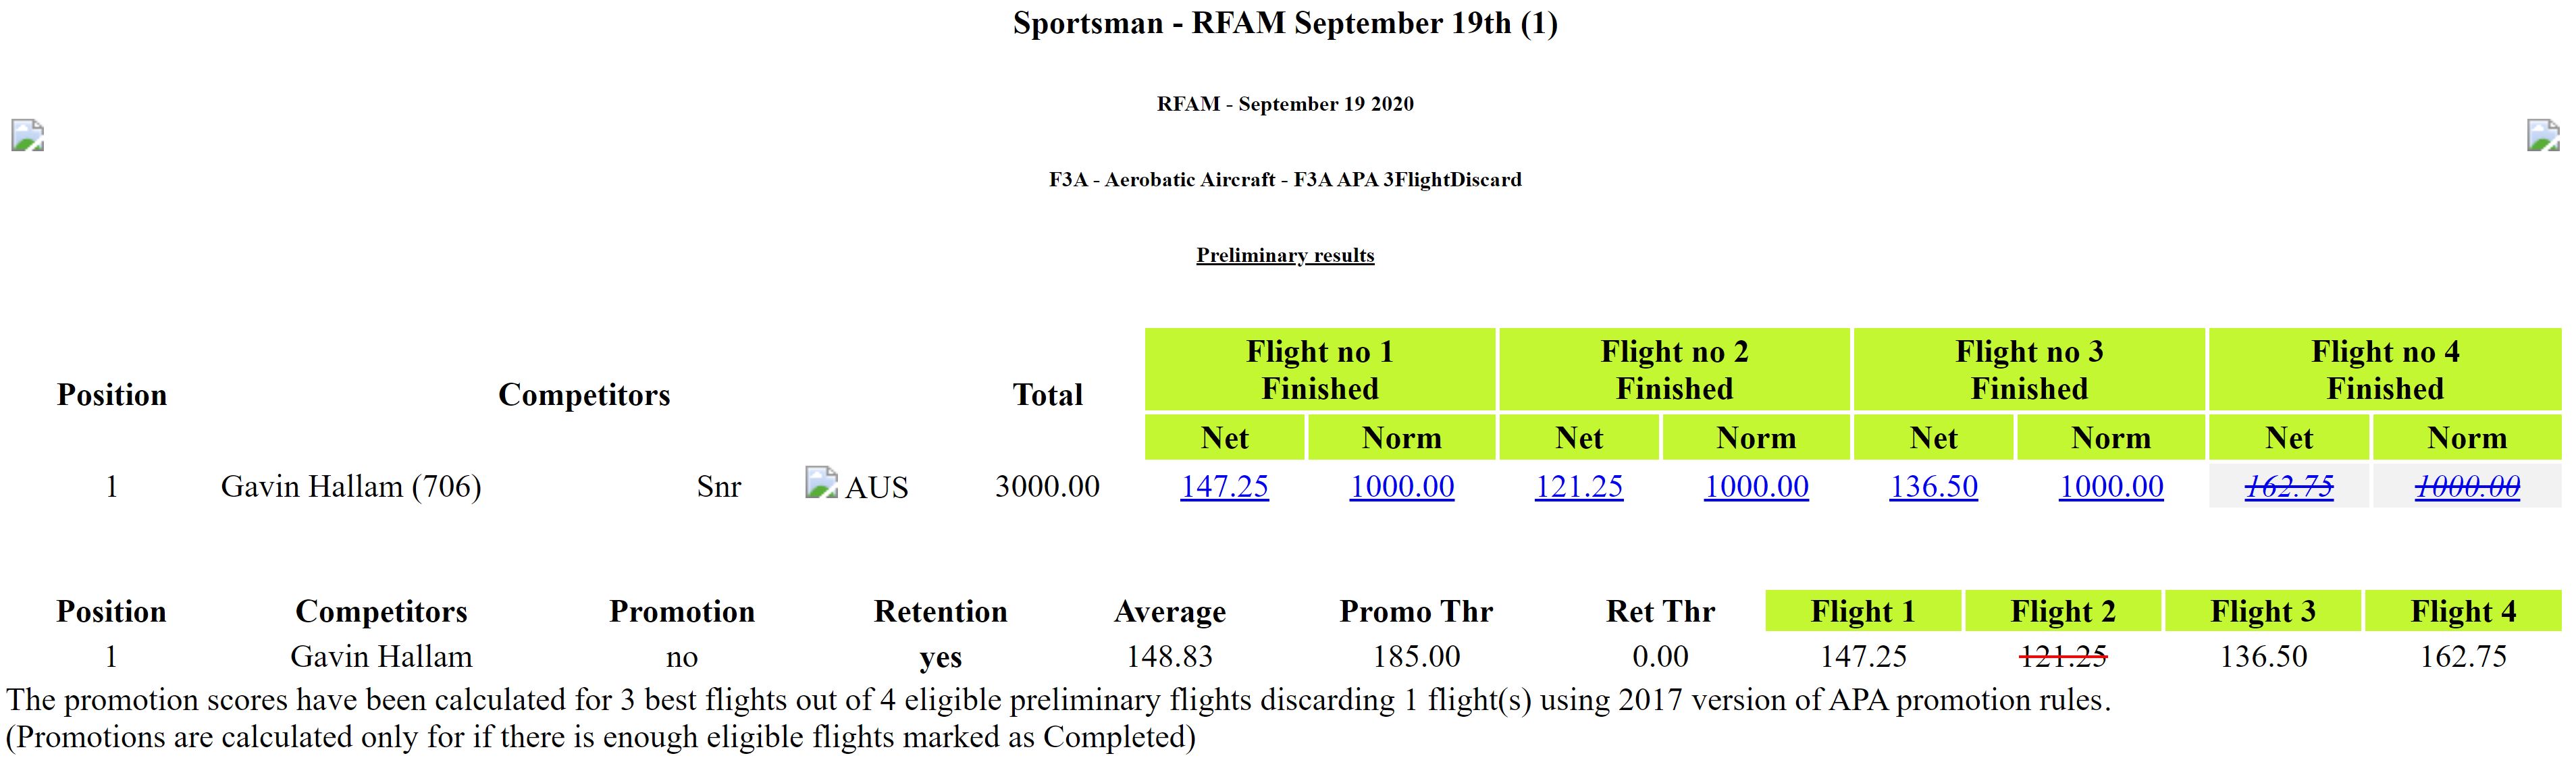Viewport: 2576px width, 760px height.
Task: Click the Flight no 4 Finished header
Action: [x=2385, y=369]
